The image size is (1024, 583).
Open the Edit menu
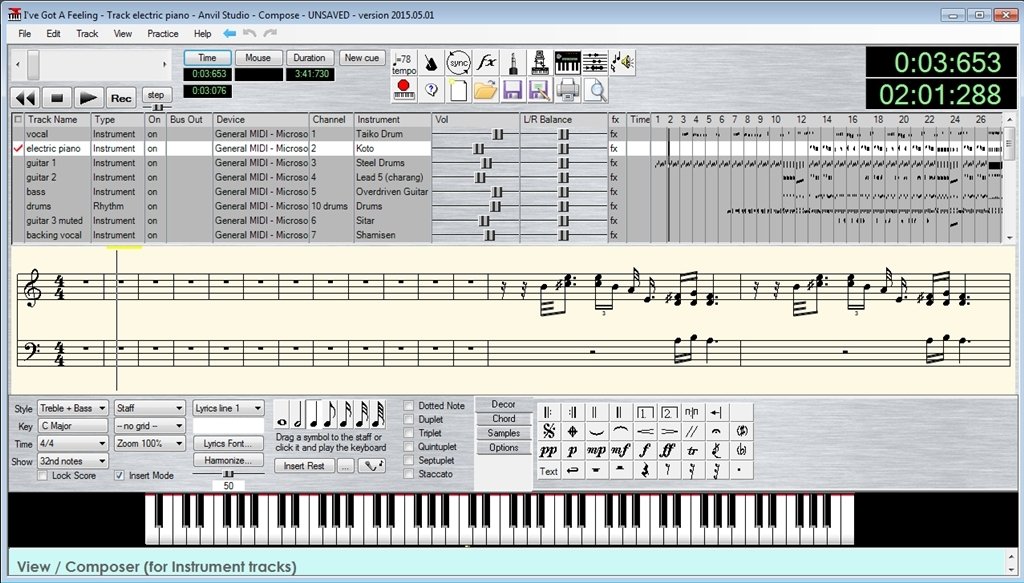[54, 33]
